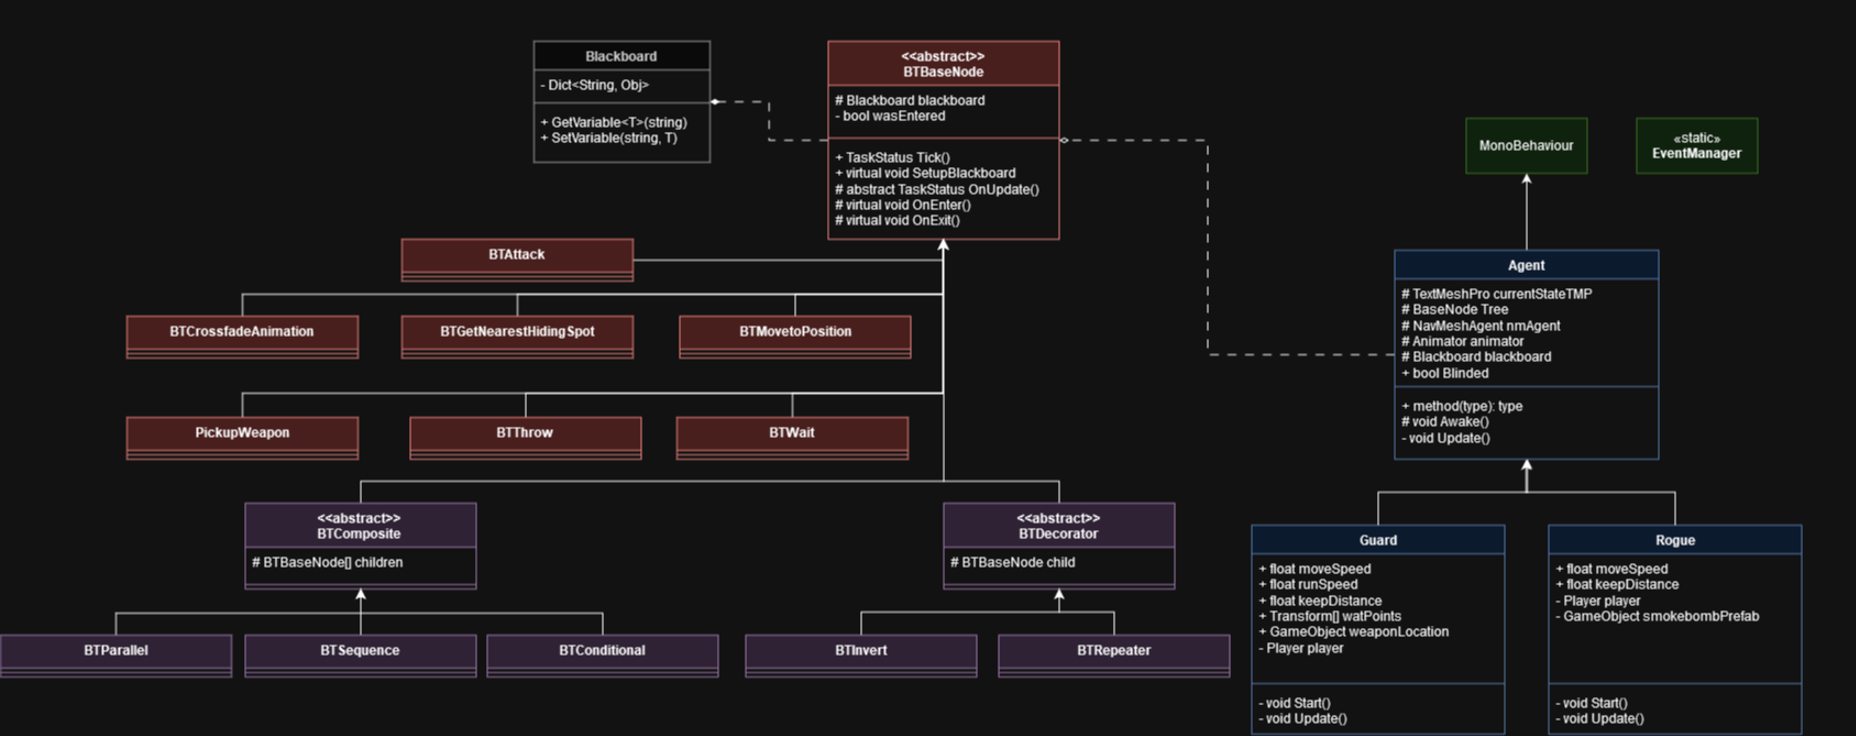
Task: Click the BTSequence node box
Action: point(360,652)
